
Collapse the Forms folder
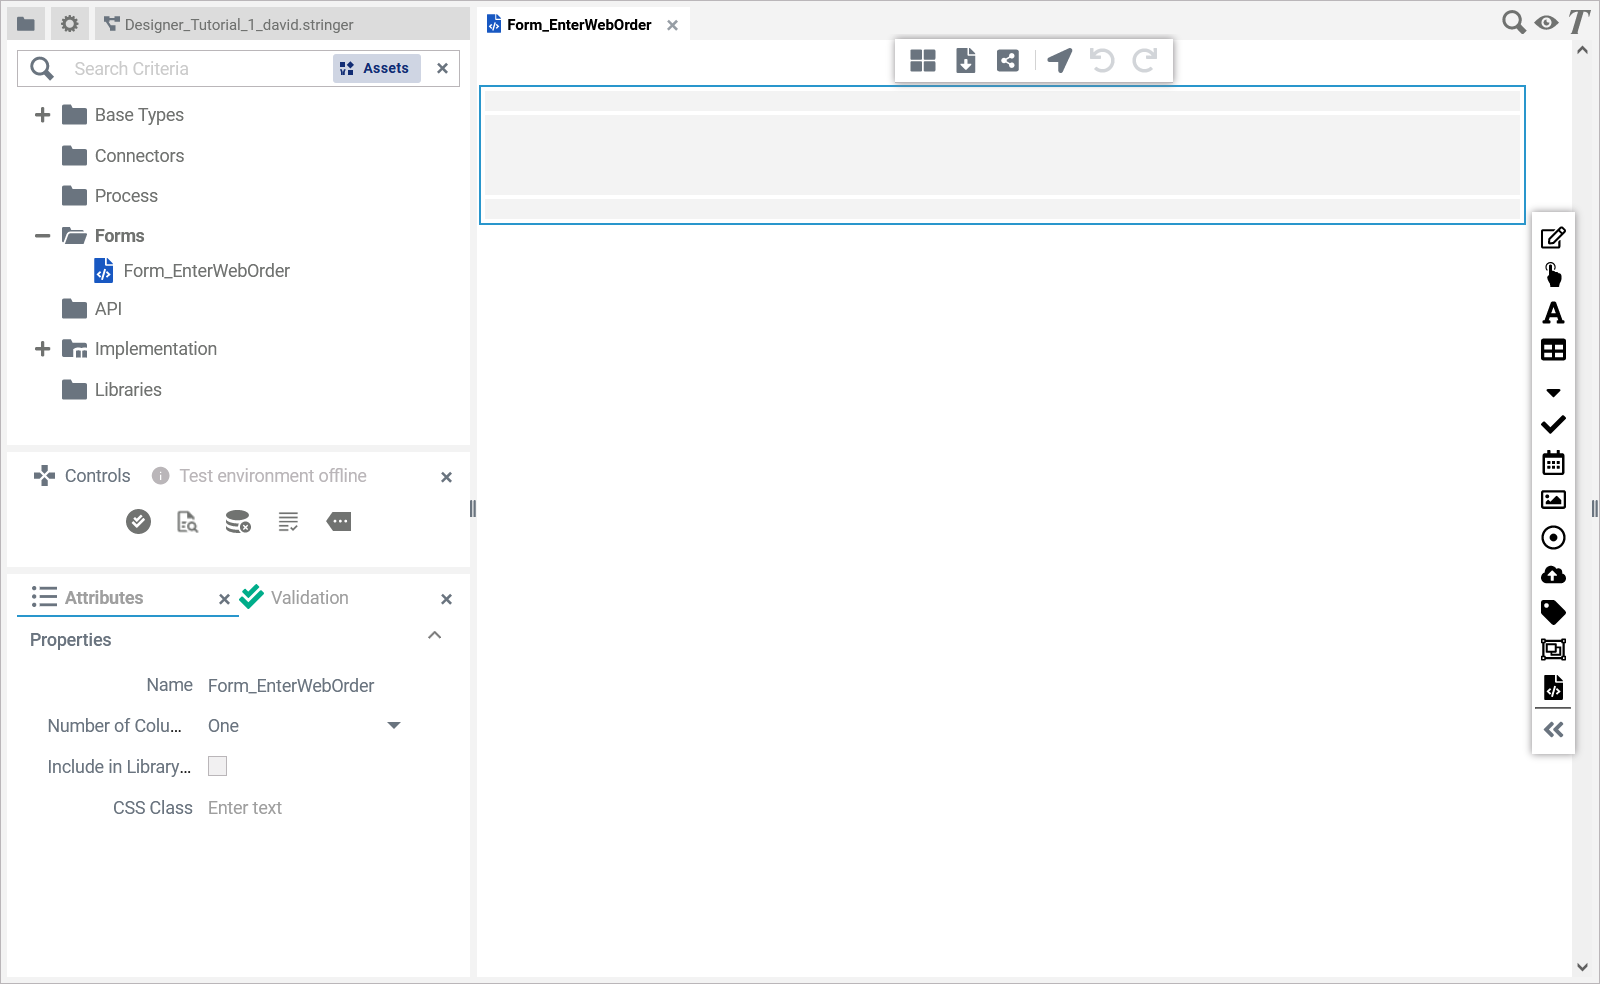tap(42, 236)
